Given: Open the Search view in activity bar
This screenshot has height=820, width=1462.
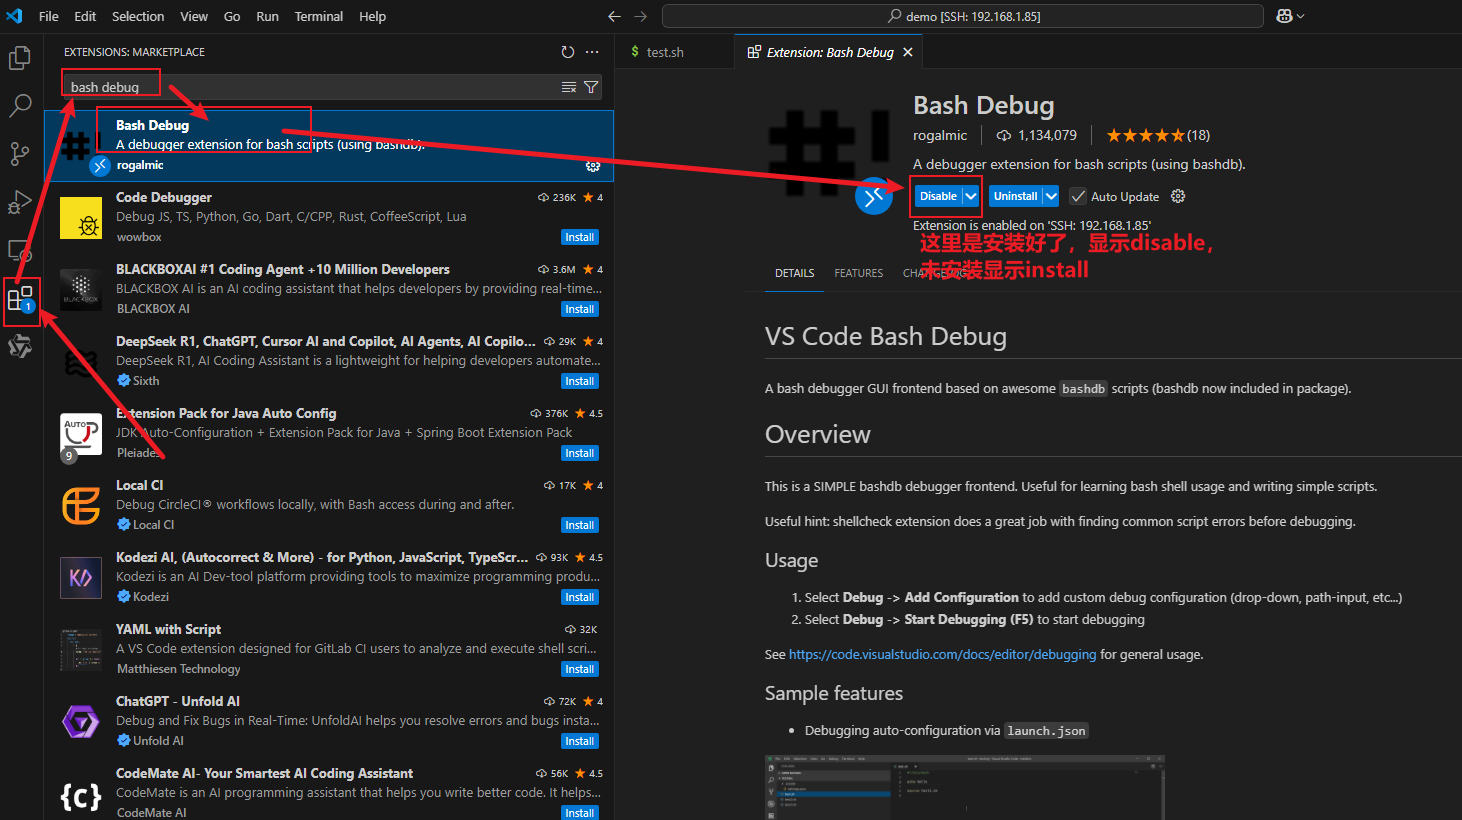Looking at the screenshot, I should (20, 106).
